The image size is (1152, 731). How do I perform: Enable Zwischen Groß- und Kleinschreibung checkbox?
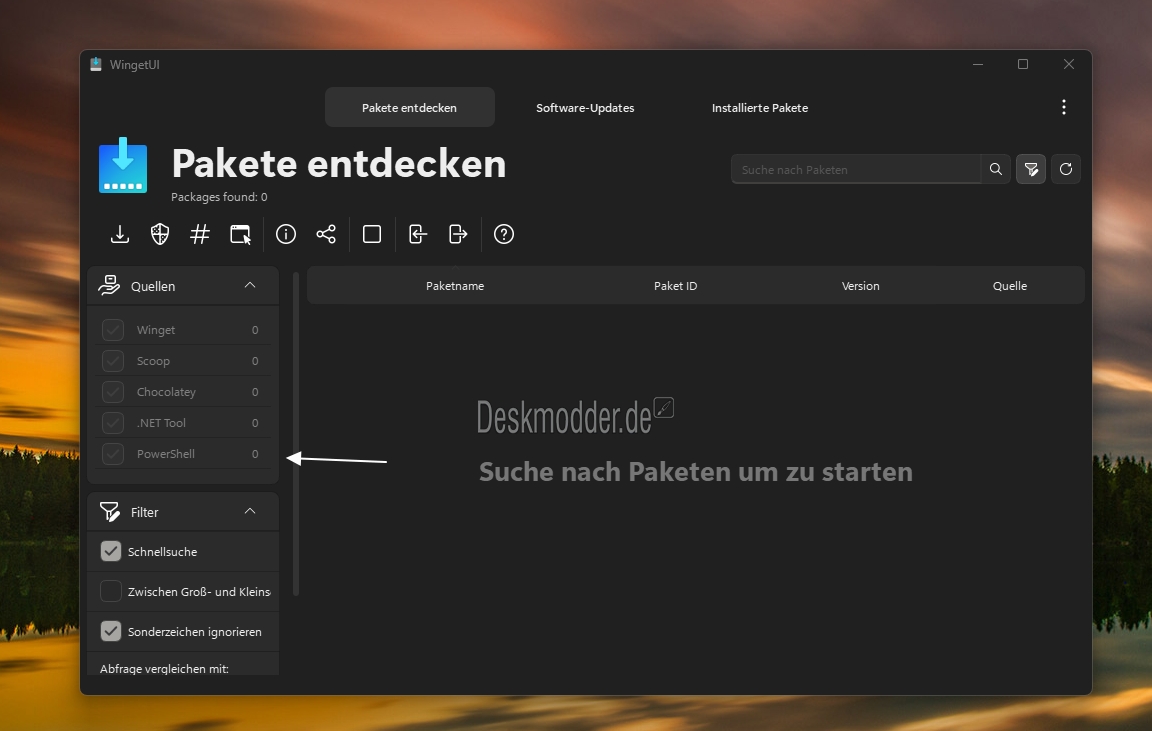111,591
